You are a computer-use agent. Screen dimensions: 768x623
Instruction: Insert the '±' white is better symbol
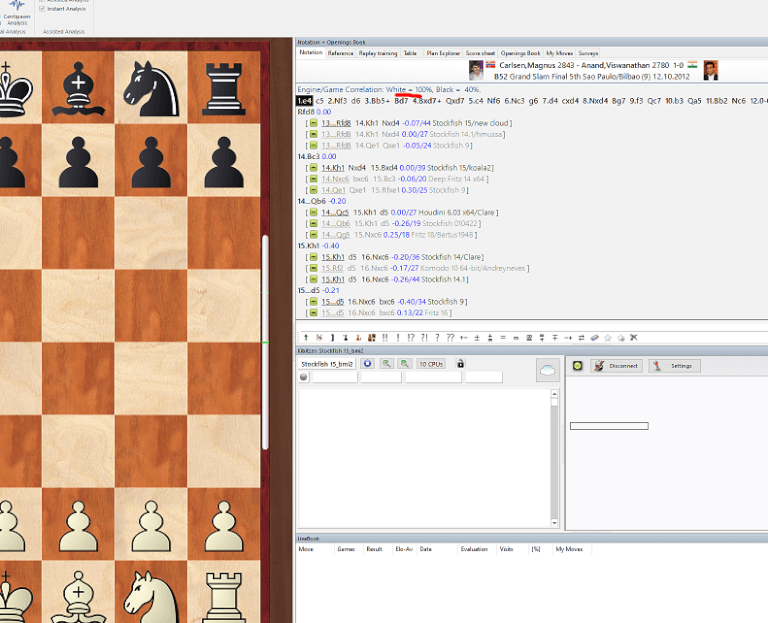click(x=477, y=337)
